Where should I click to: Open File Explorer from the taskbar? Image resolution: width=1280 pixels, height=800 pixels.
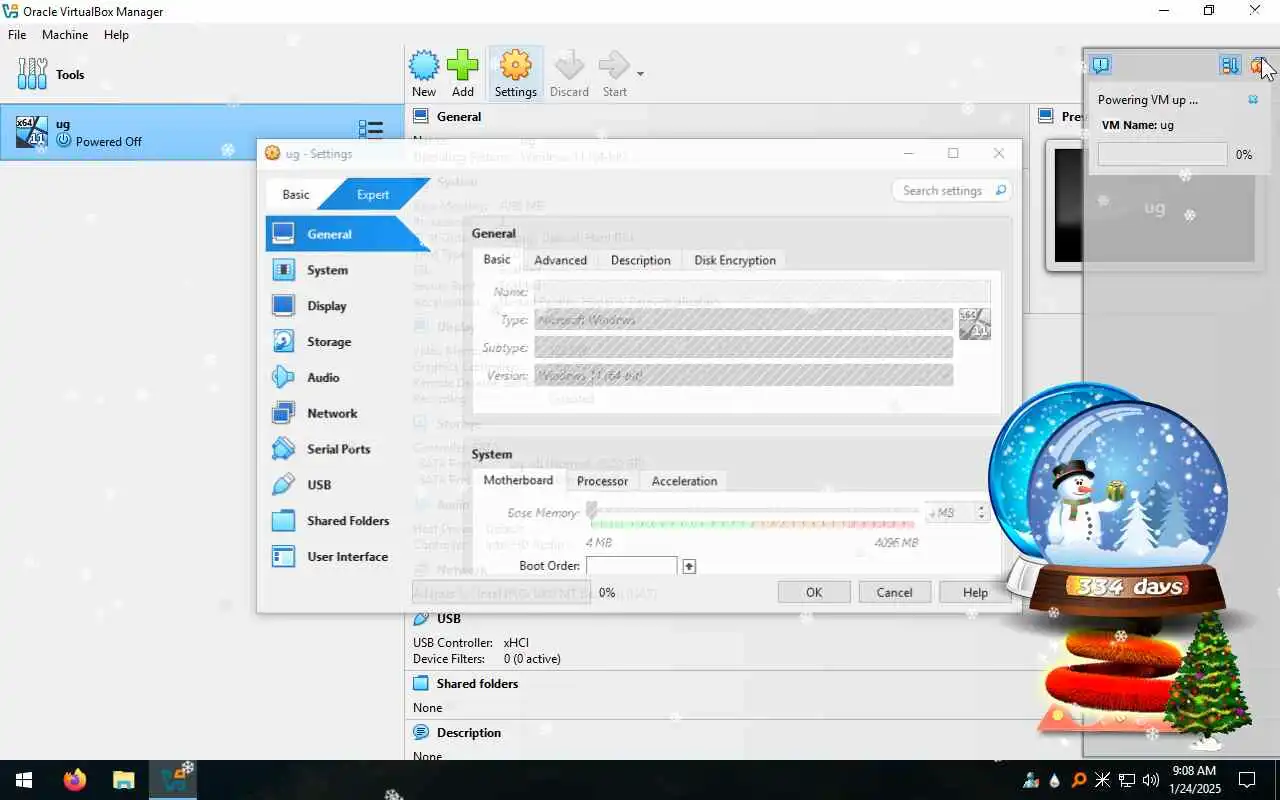point(123,780)
